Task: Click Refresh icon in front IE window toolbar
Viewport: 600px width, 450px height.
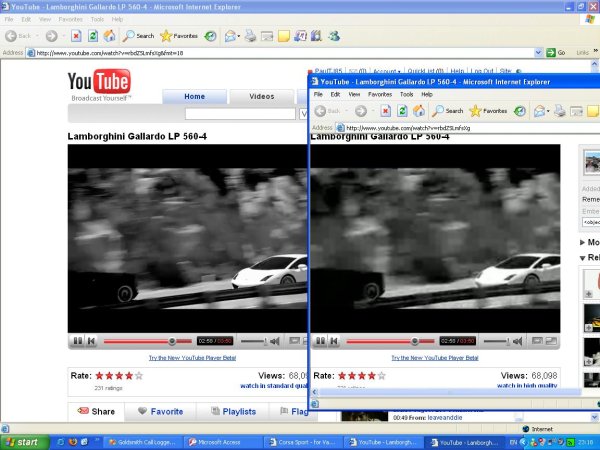Action: coord(402,111)
